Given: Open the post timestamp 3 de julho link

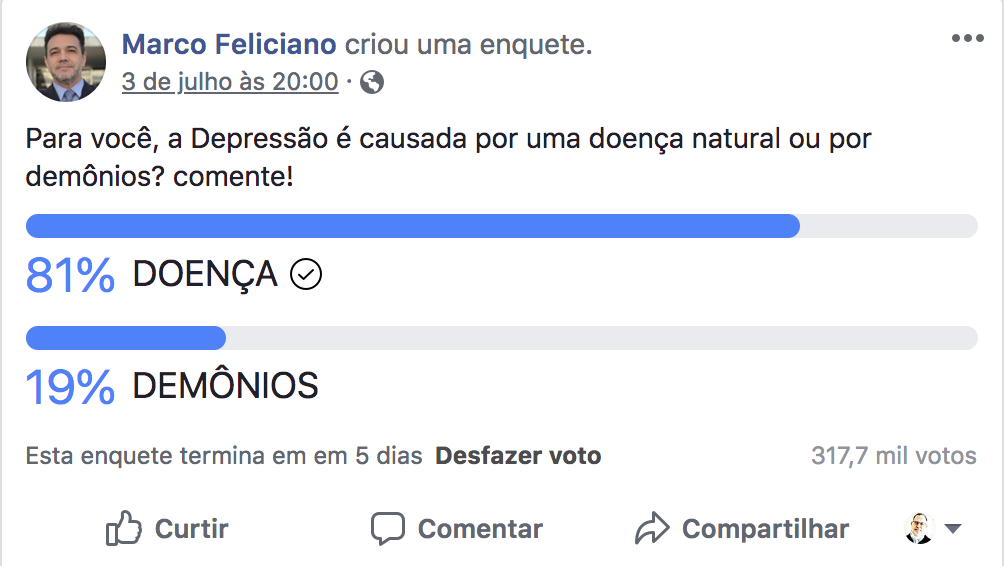Looking at the screenshot, I should [x=230, y=82].
